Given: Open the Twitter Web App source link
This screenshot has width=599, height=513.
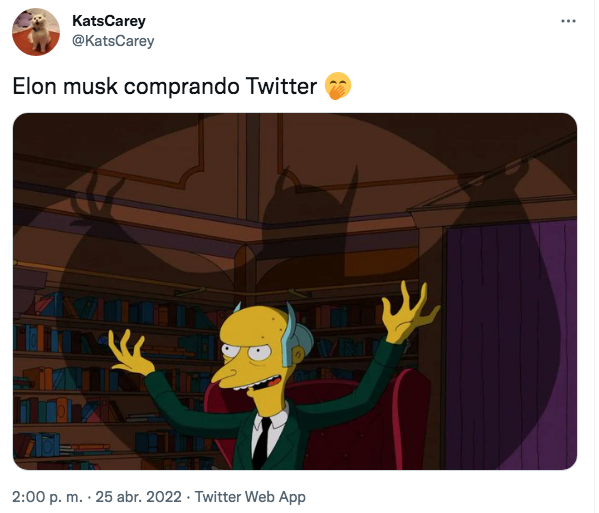Looking at the screenshot, I should [250, 497].
